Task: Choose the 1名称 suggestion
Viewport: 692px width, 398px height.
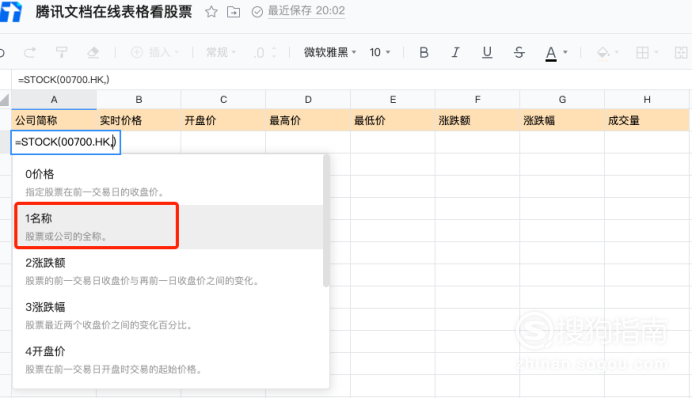Action: coord(168,226)
